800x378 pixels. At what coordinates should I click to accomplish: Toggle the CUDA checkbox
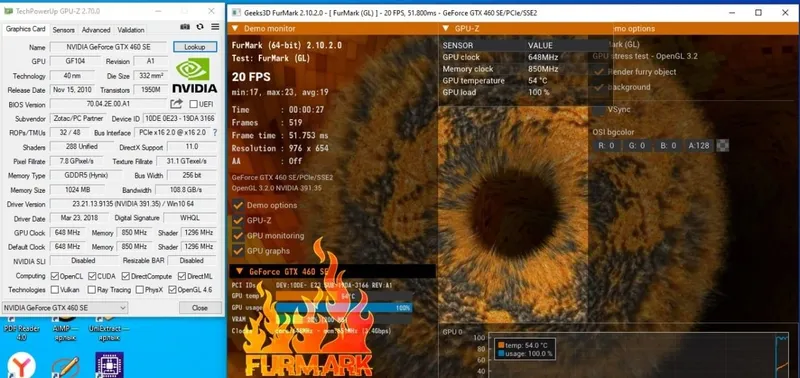92,276
